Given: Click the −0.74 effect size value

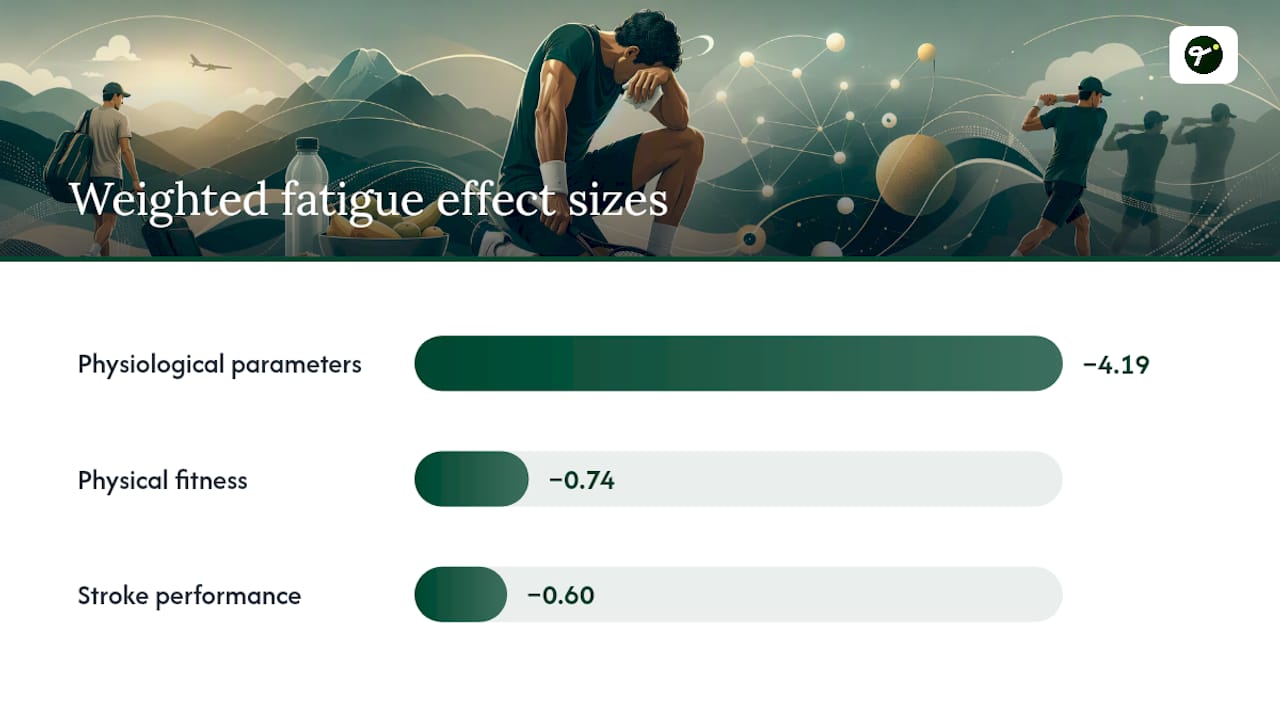Looking at the screenshot, I should click(x=582, y=481).
